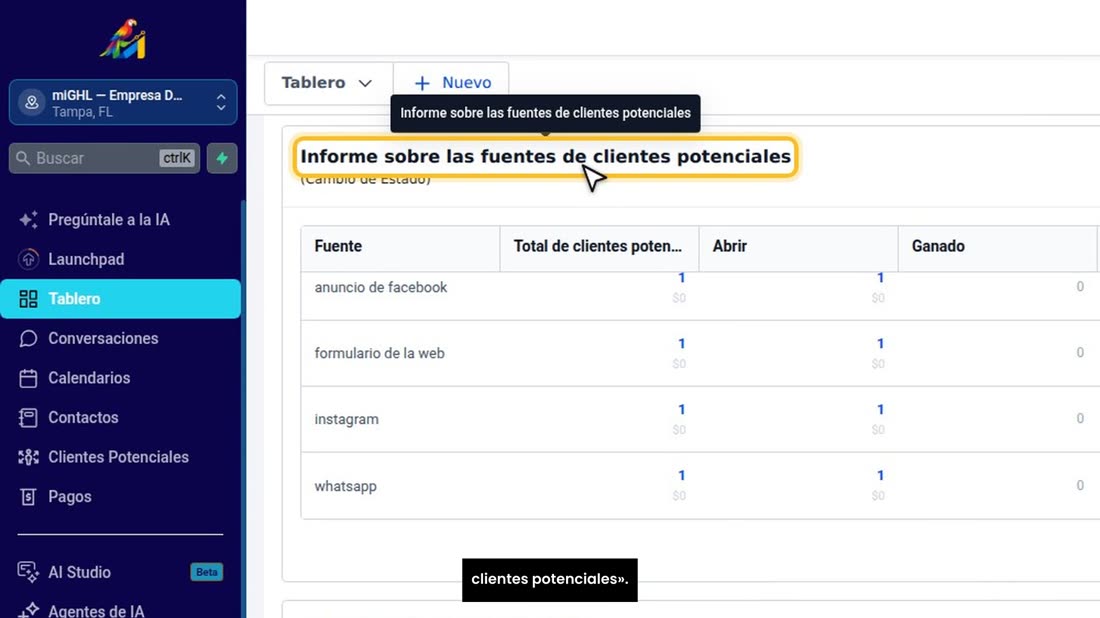Viewport: 1100px width, 618px height.
Task: Click the Agentes de IA sparkle icon
Action: pyautogui.click(x=28, y=610)
